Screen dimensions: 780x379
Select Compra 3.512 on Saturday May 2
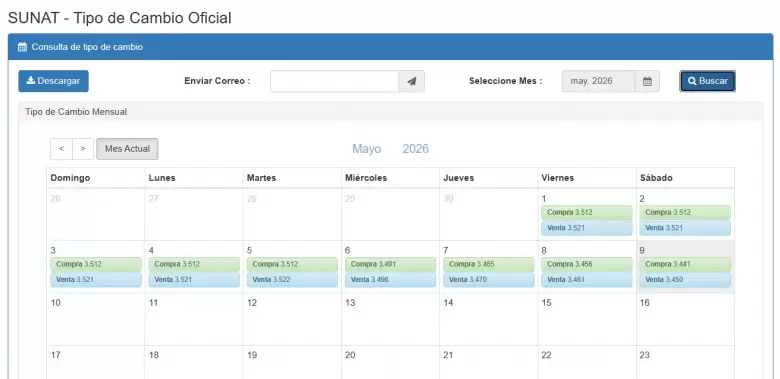(x=685, y=212)
